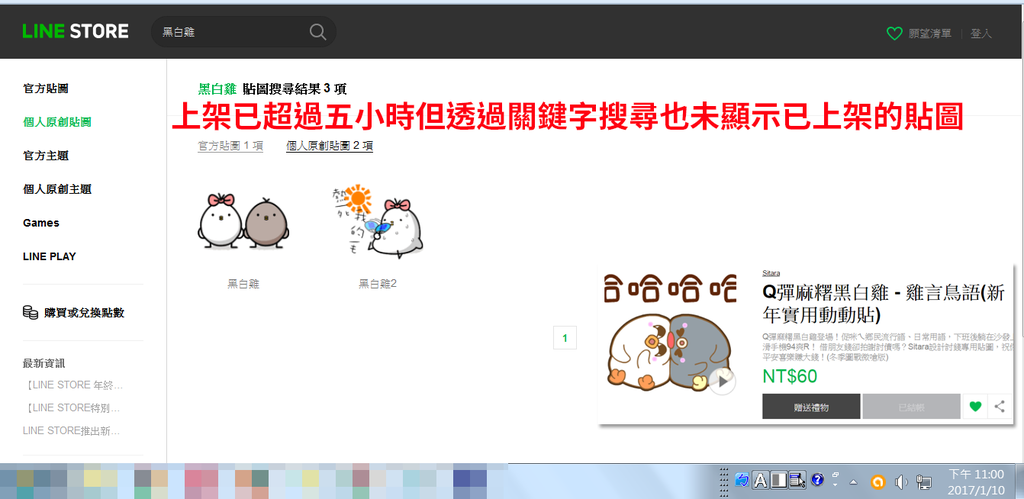Click the 贈送禮物 gift button
This screenshot has height=499, width=1024.
pyautogui.click(x=811, y=406)
